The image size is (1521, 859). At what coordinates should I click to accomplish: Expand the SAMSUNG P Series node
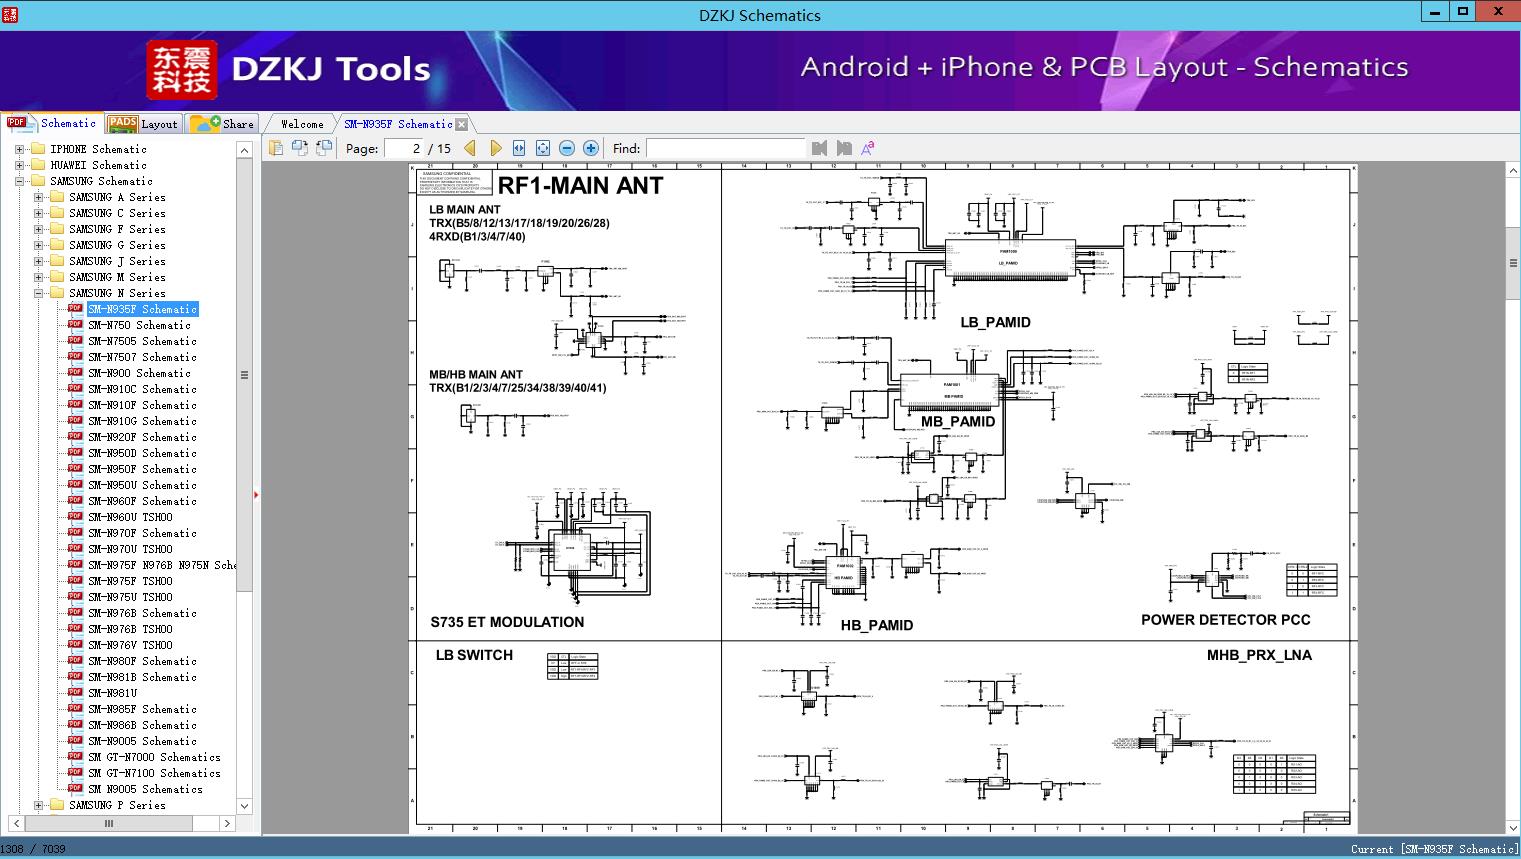click(x=38, y=805)
